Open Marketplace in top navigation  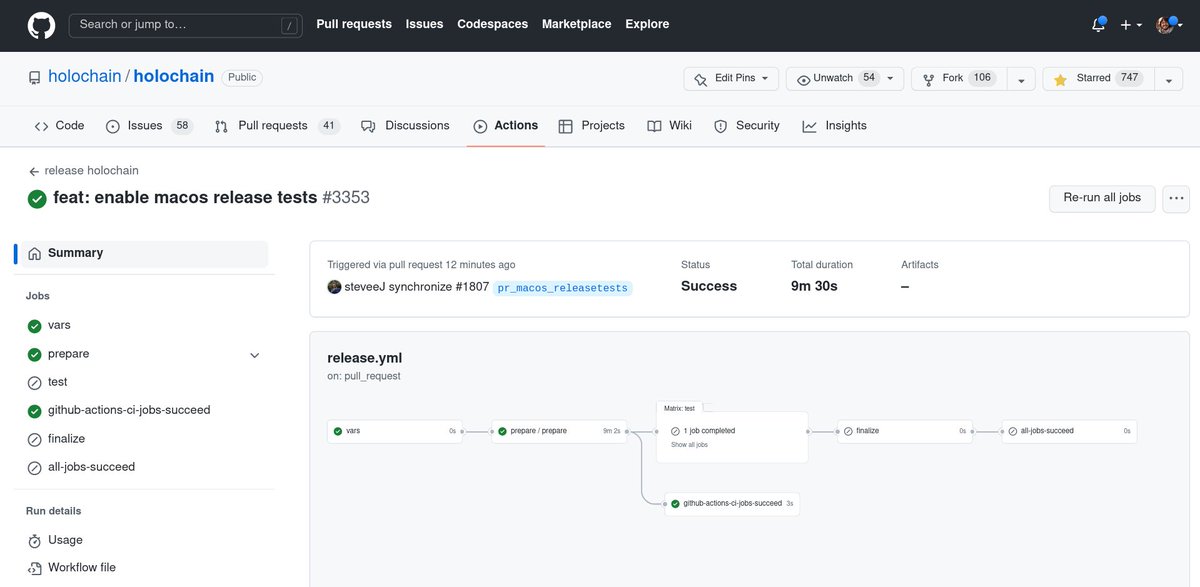coord(576,24)
